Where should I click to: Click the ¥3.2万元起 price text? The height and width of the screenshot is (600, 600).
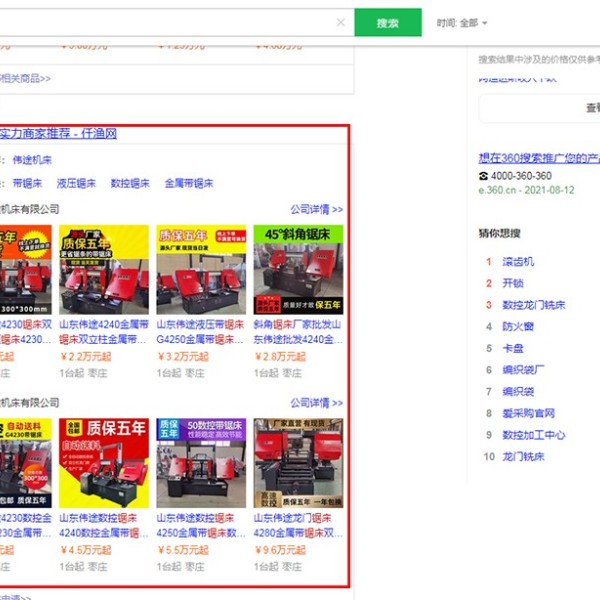(183, 357)
